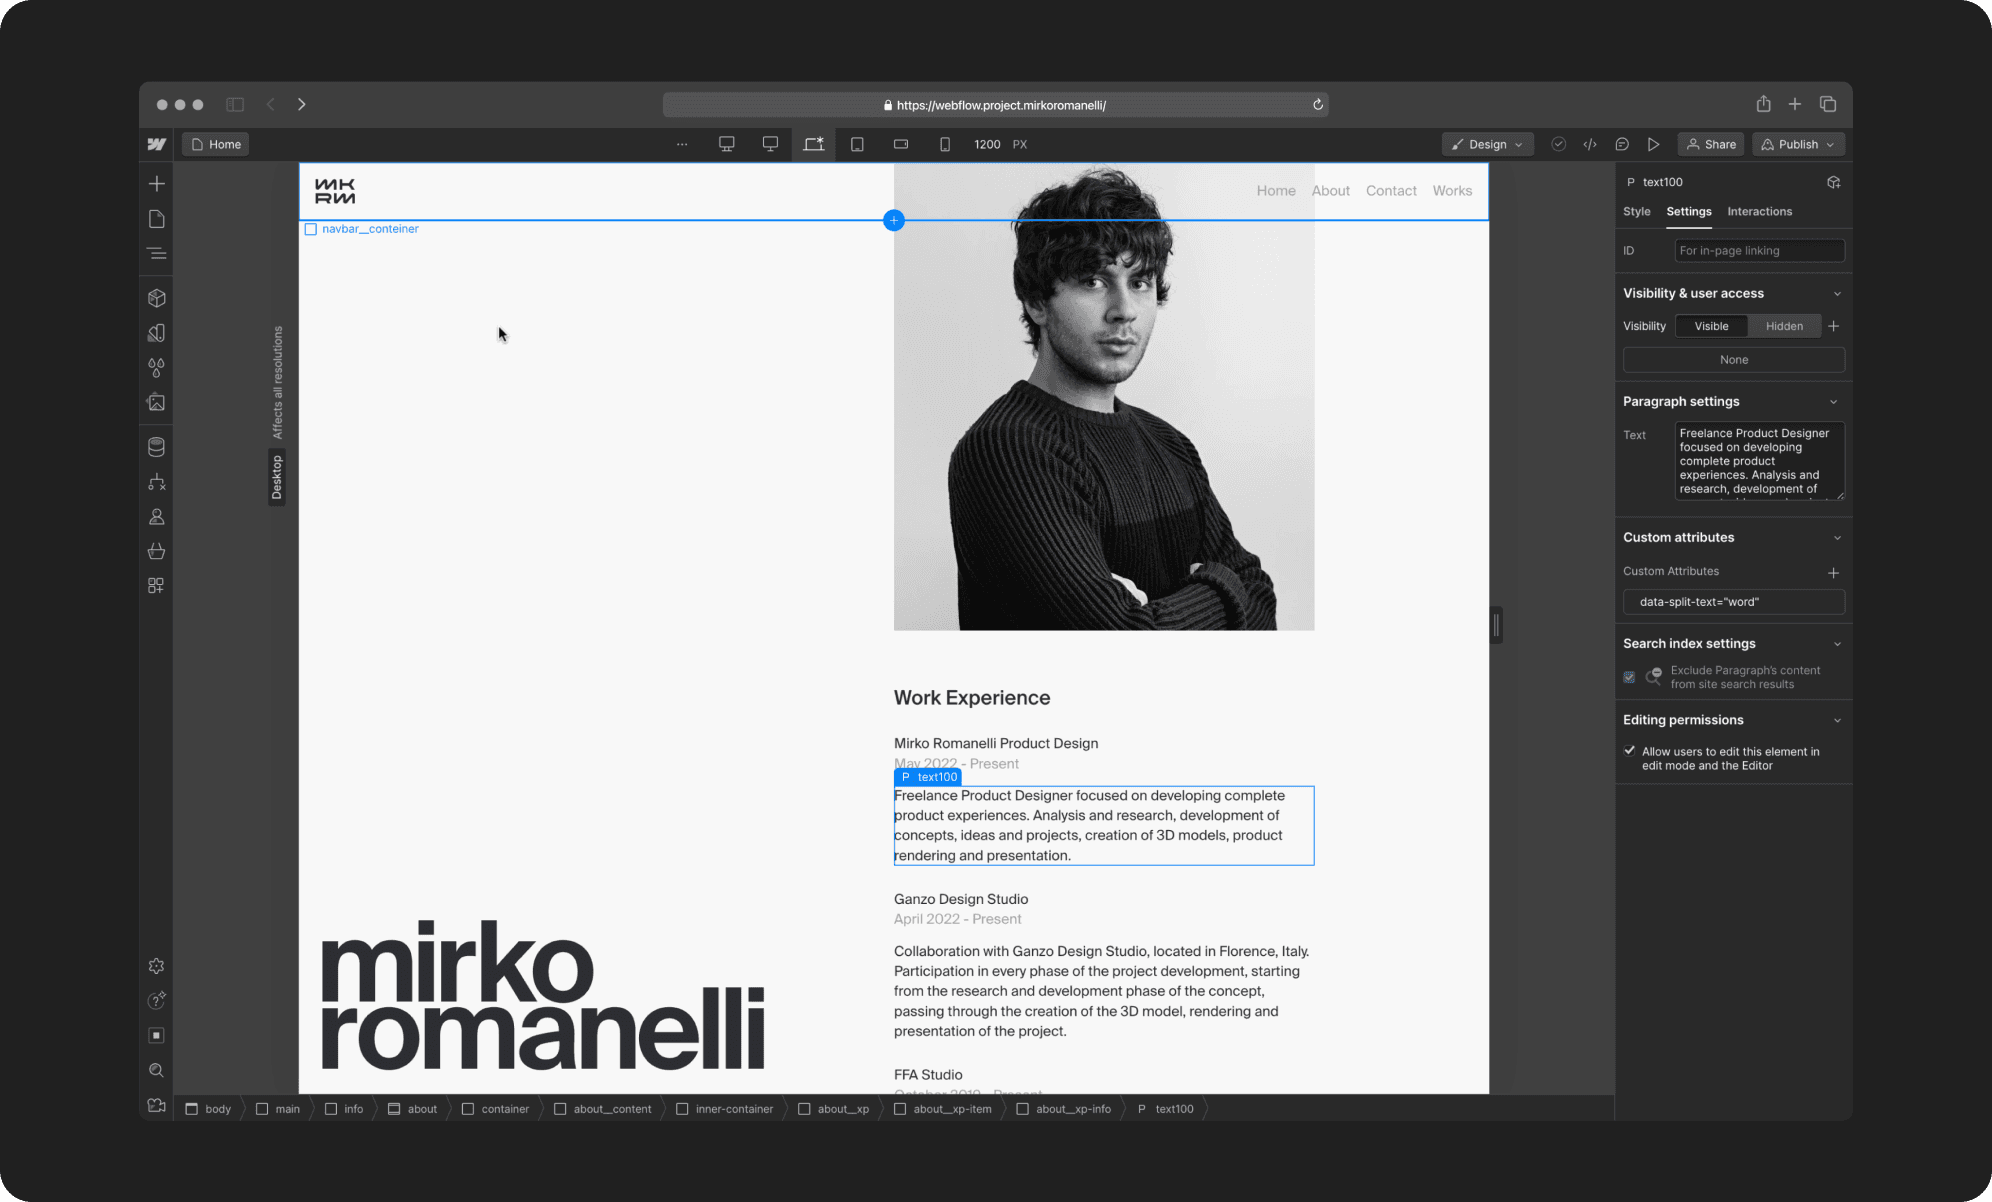Open the Assets panel

tap(156, 402)
